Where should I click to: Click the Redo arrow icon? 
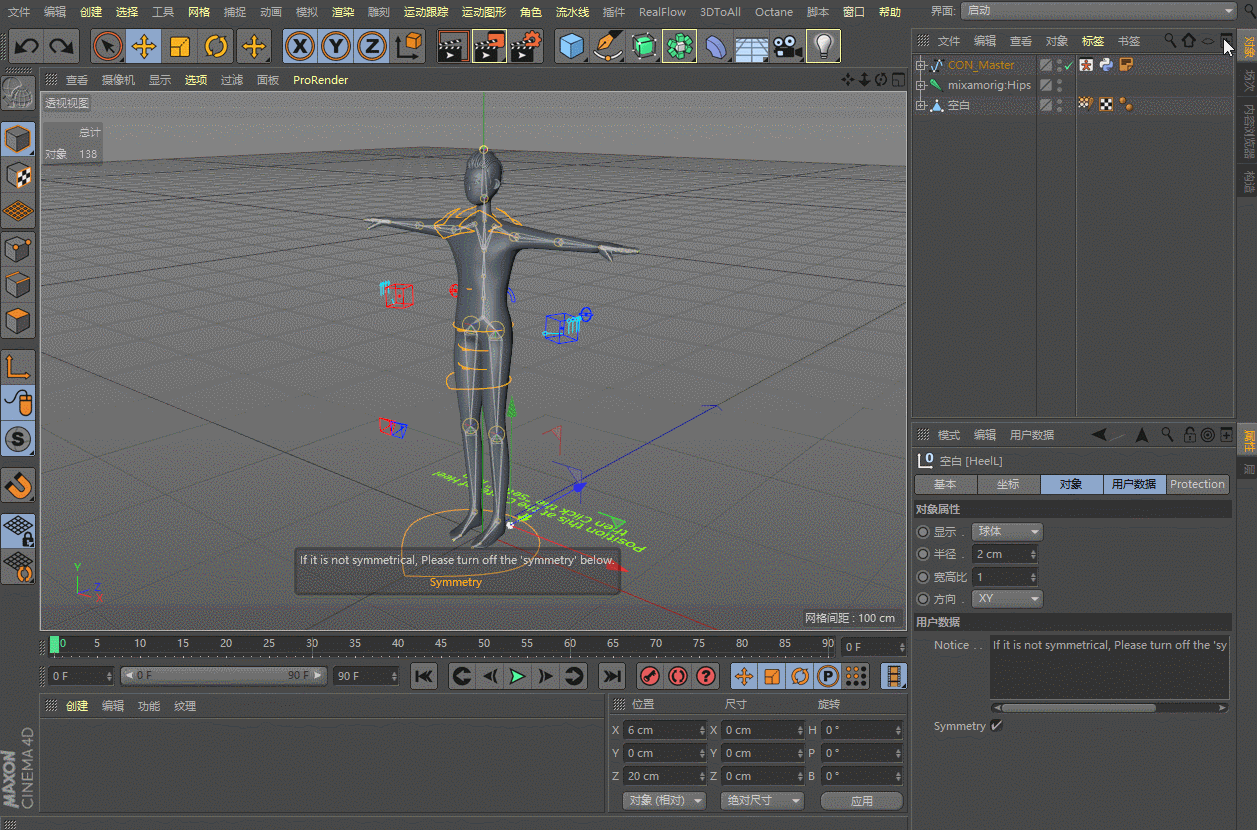click(62, 46)
